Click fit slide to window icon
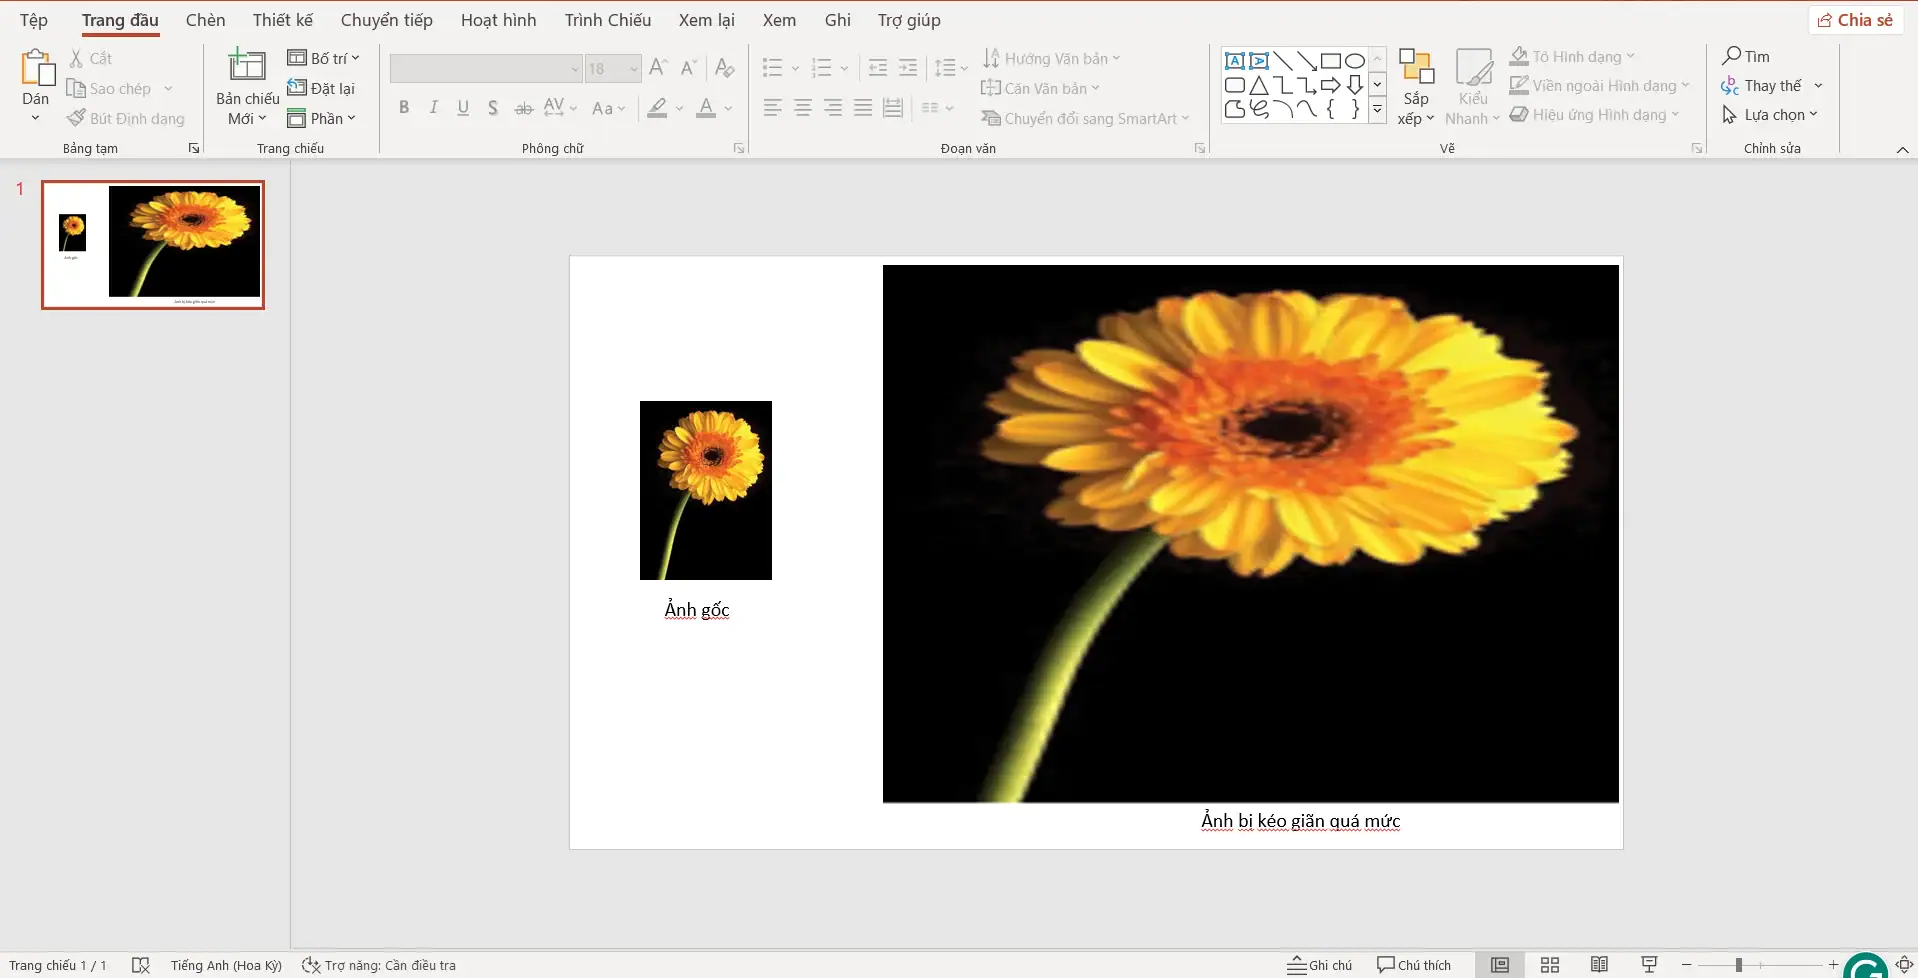Image resolution: width=1918 pixels, height=978 pixels. [x=1904, y=965]
